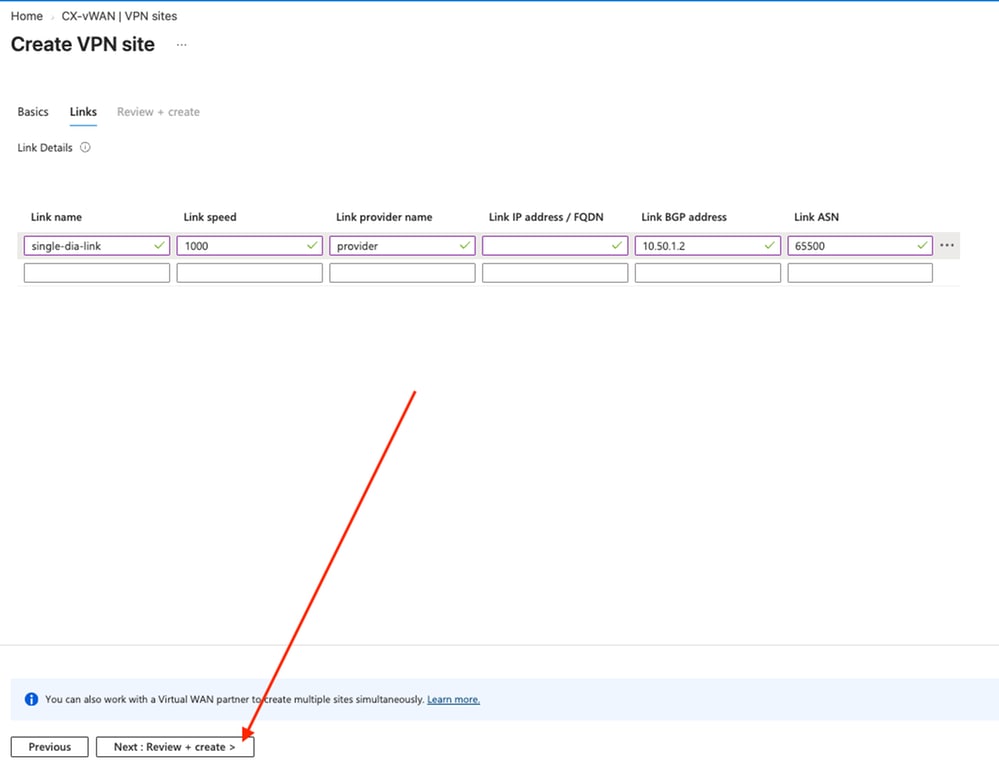Click the Link ASN field showing 65500

click(860, 245)
